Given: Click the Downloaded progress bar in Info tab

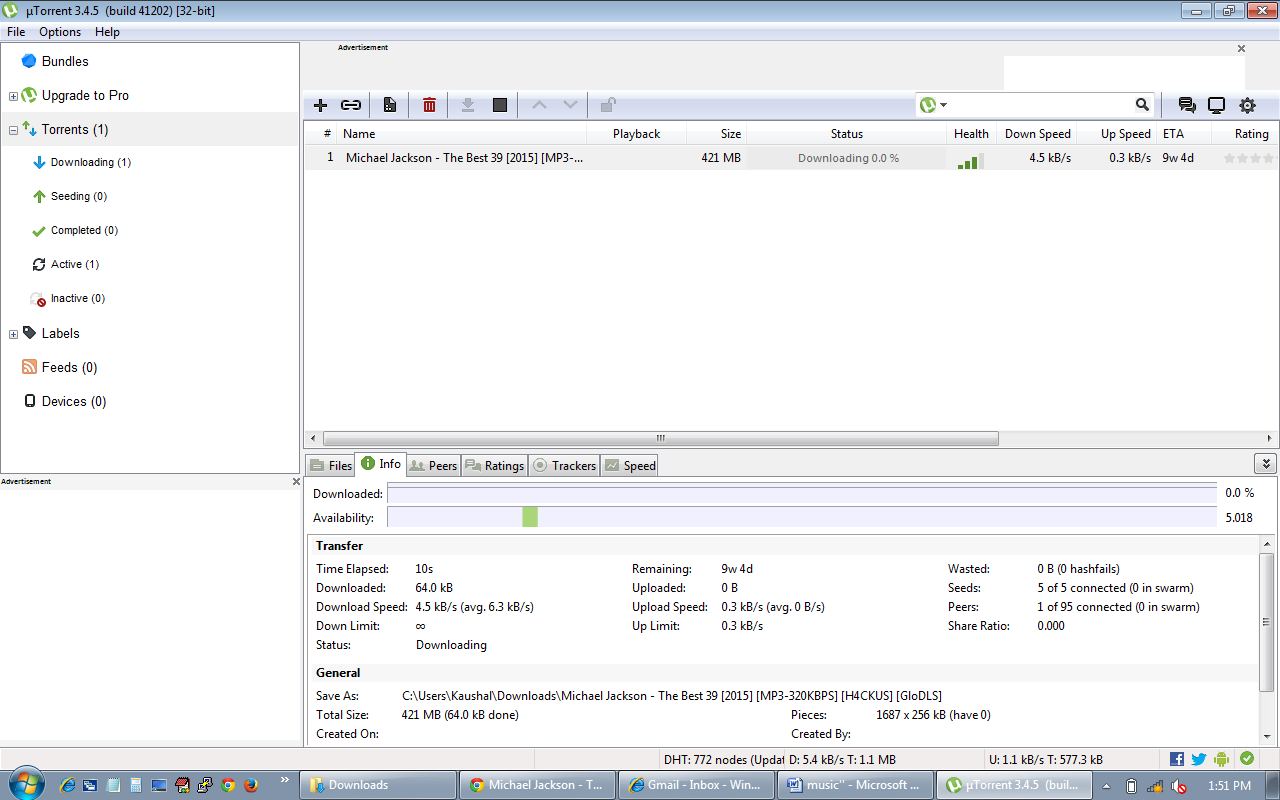Looking at the screenshot, I should [802, 493].
